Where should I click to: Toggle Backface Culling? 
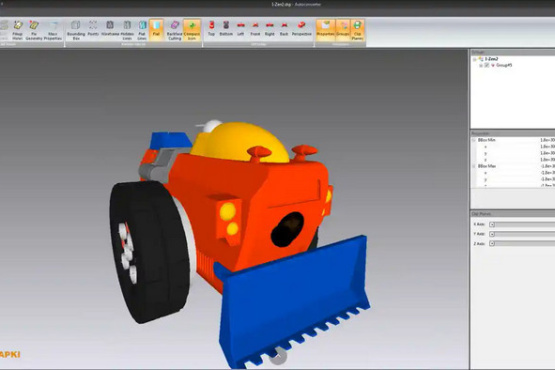point(174,30)
